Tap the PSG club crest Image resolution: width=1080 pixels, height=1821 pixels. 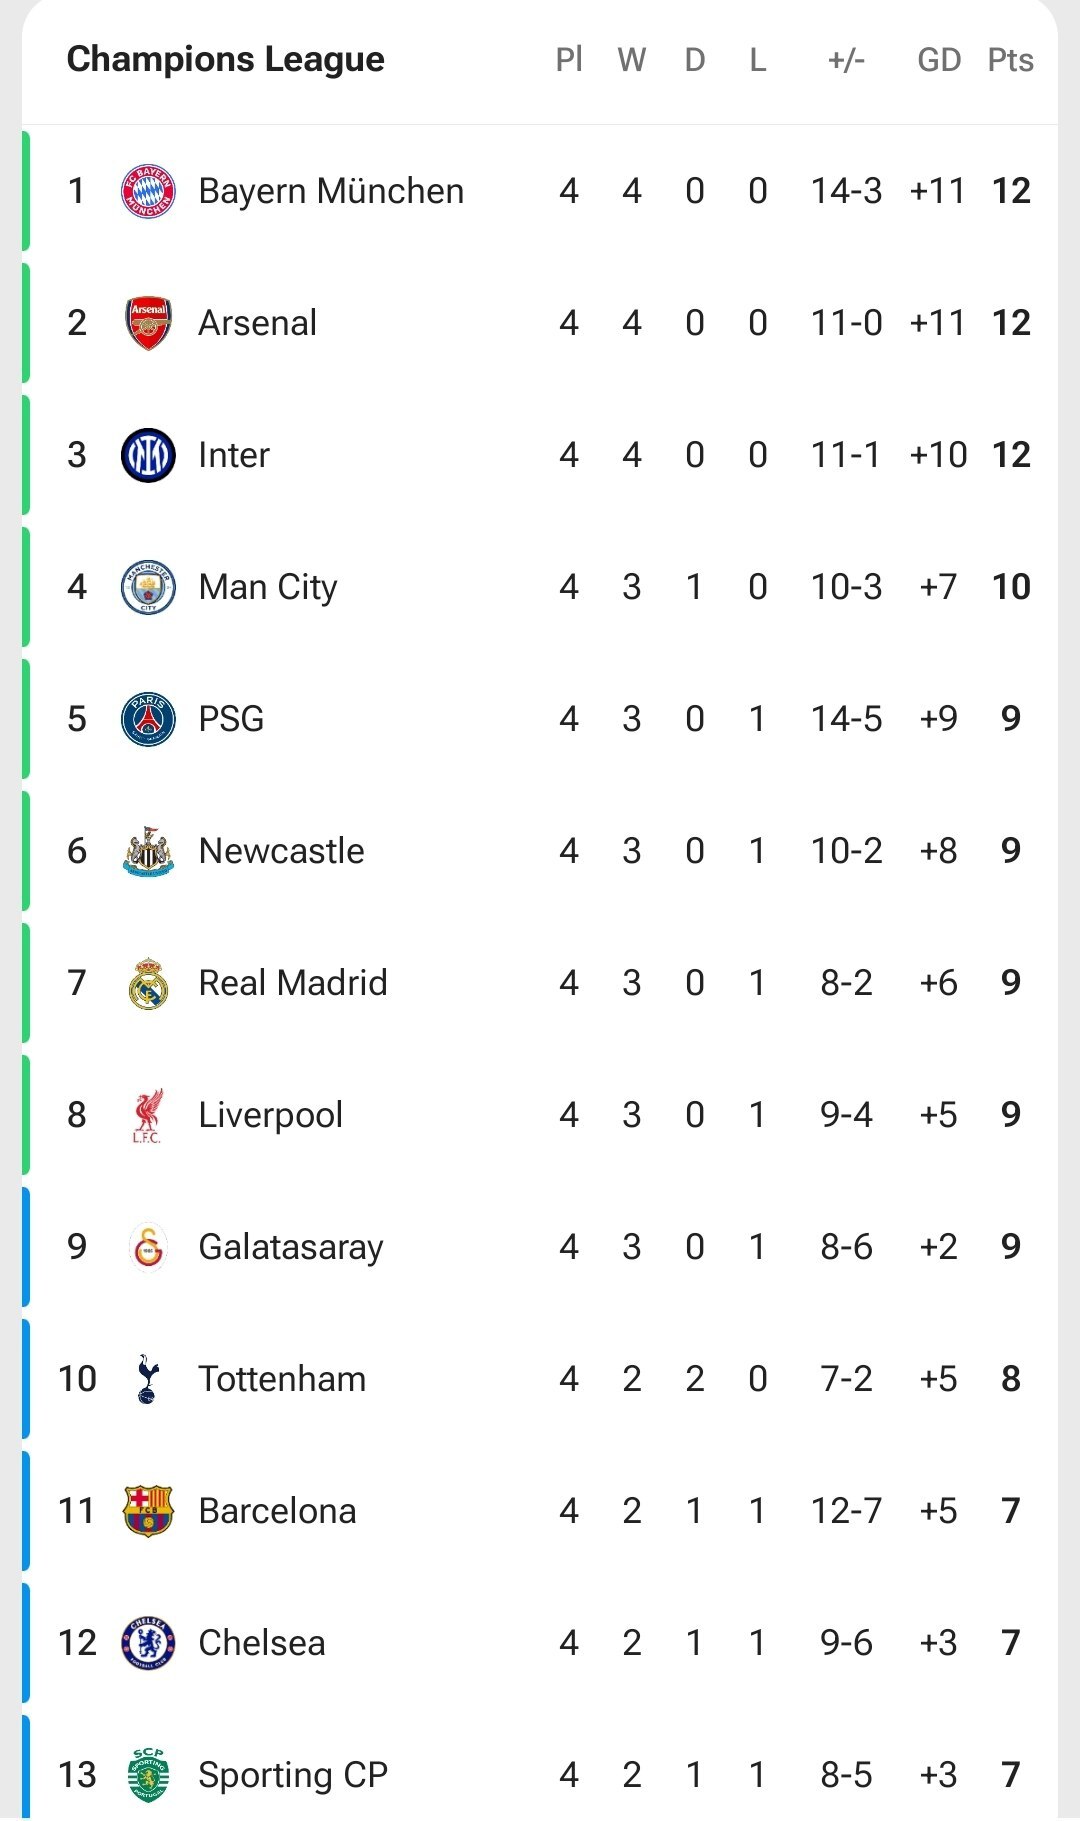click(x=148, y=719)
